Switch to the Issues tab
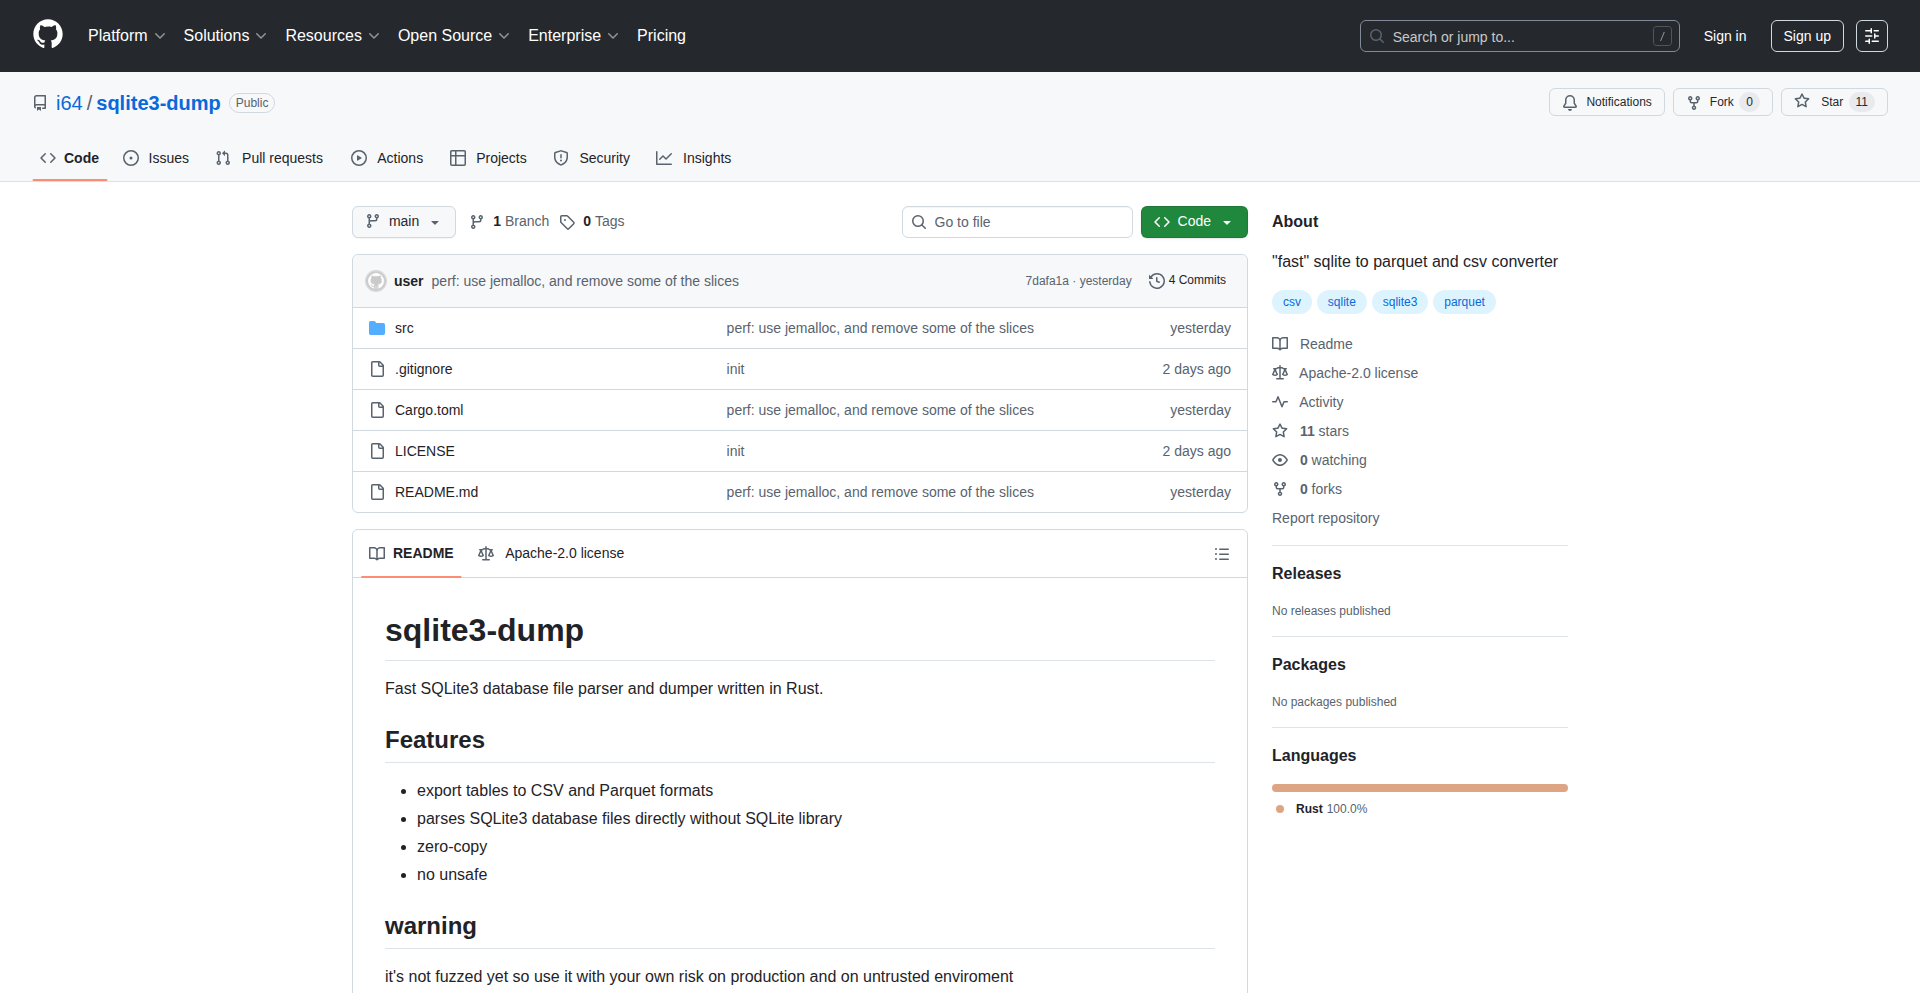The height and width of the screenshot is (993, 1920). tap(156, 158)
